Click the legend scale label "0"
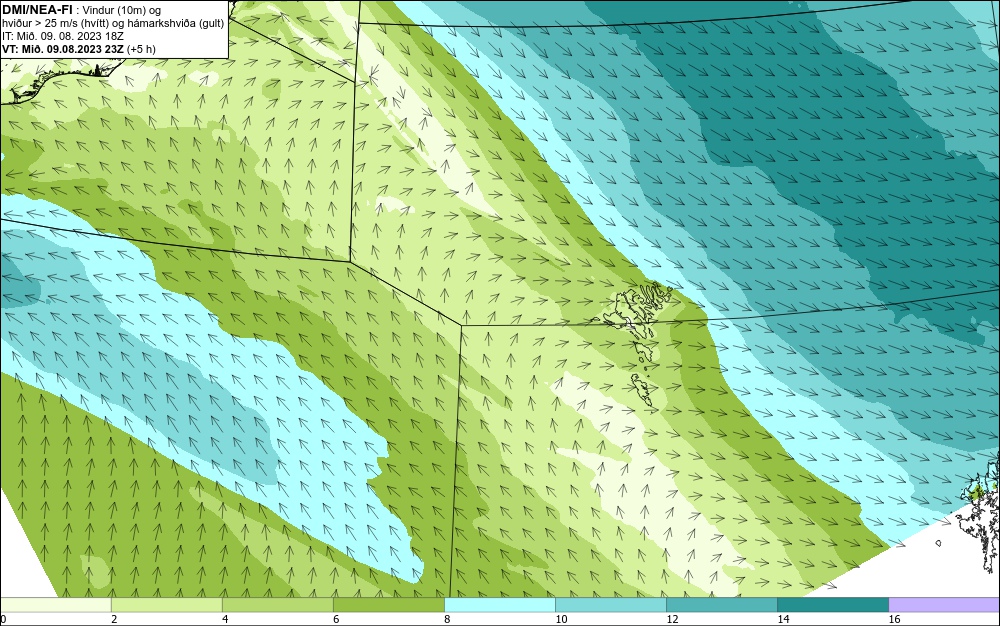This screenshot has width=1000, height=626. point(3,619)
